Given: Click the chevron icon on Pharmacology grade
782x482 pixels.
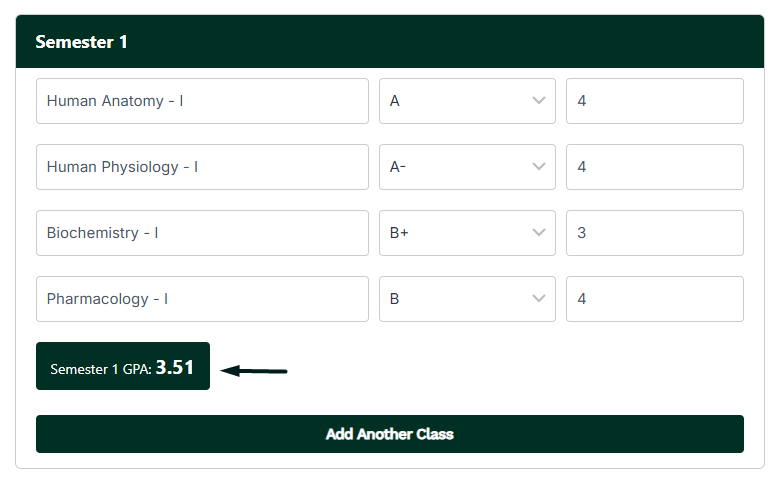Looking at the screenshot, I should tap(539, 299).
